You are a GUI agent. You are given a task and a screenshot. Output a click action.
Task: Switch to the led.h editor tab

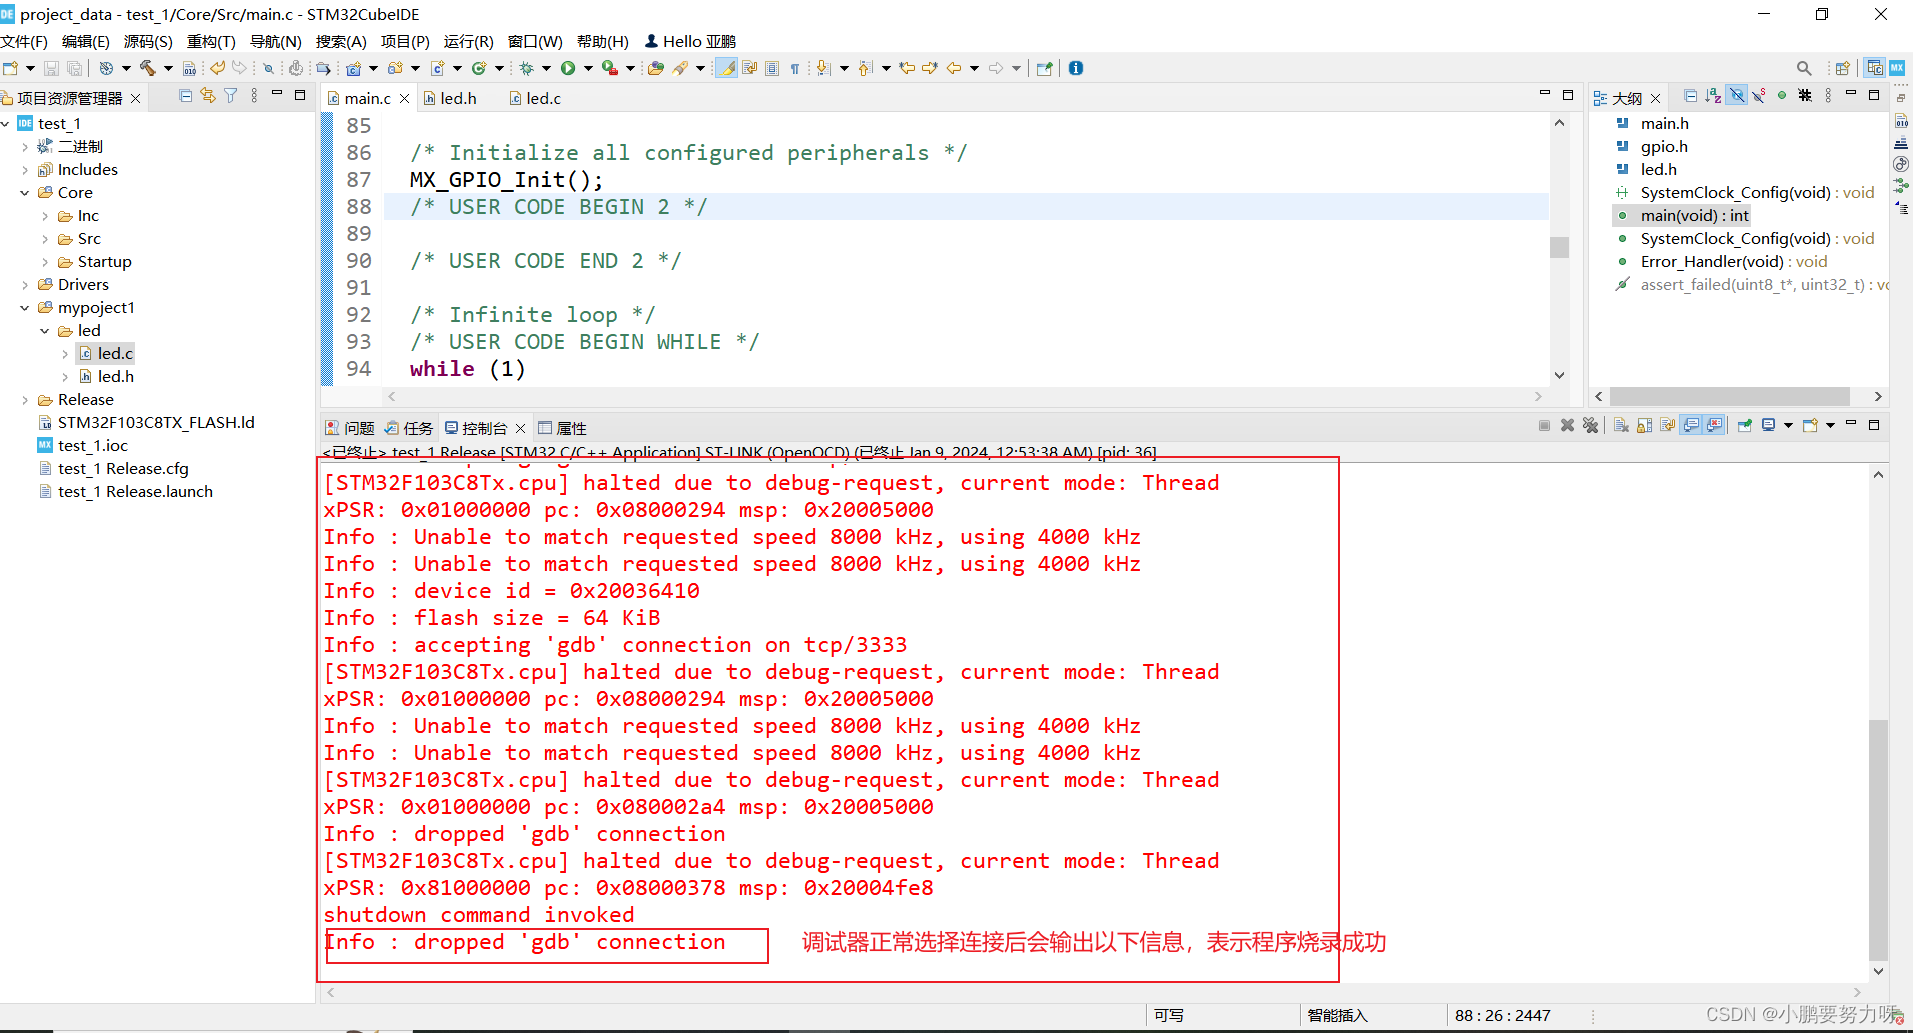(x=450, y=98)
